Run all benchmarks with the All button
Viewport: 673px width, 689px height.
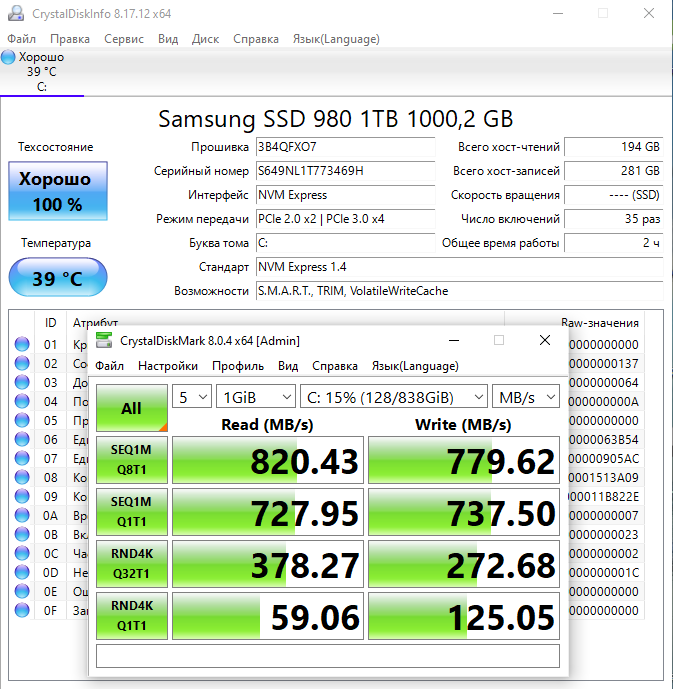coord(131,408)
